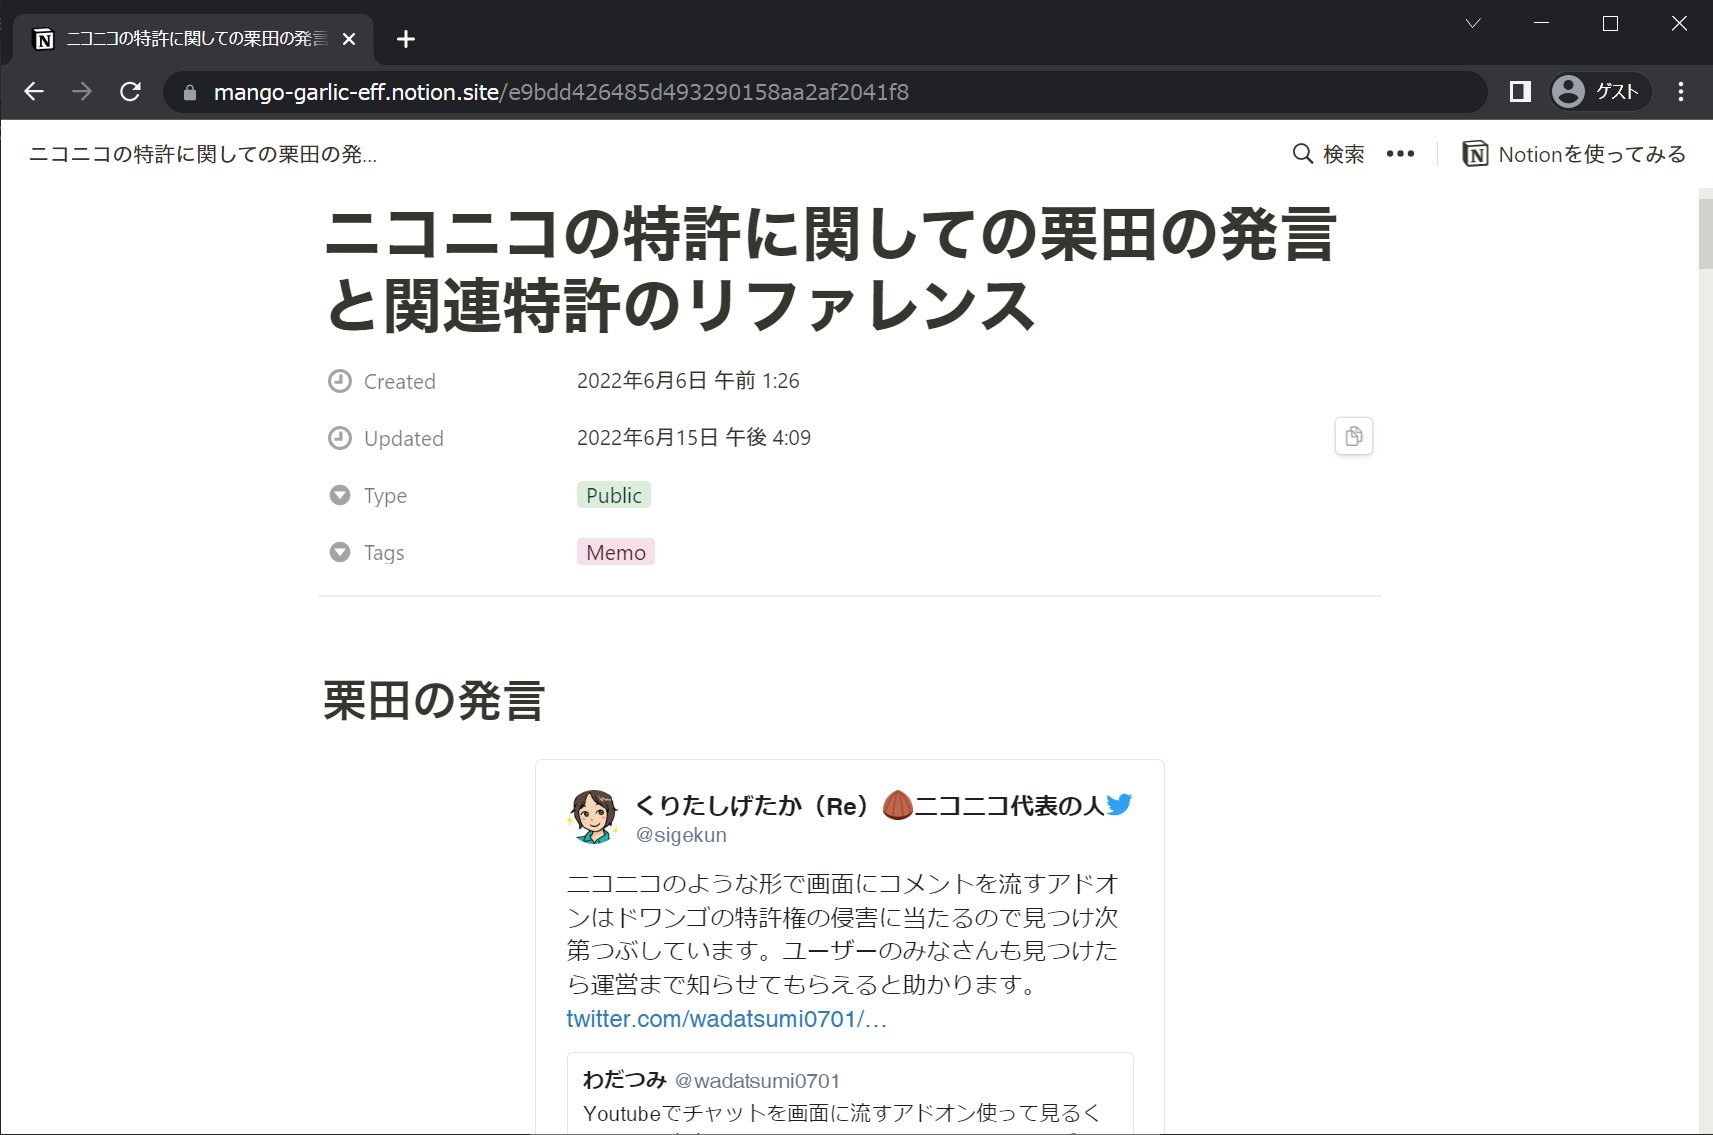The width and height of the screenshot is (1713, 1135).
Task: Open the tab search chevron near window controls
Action: [1472, 23]
